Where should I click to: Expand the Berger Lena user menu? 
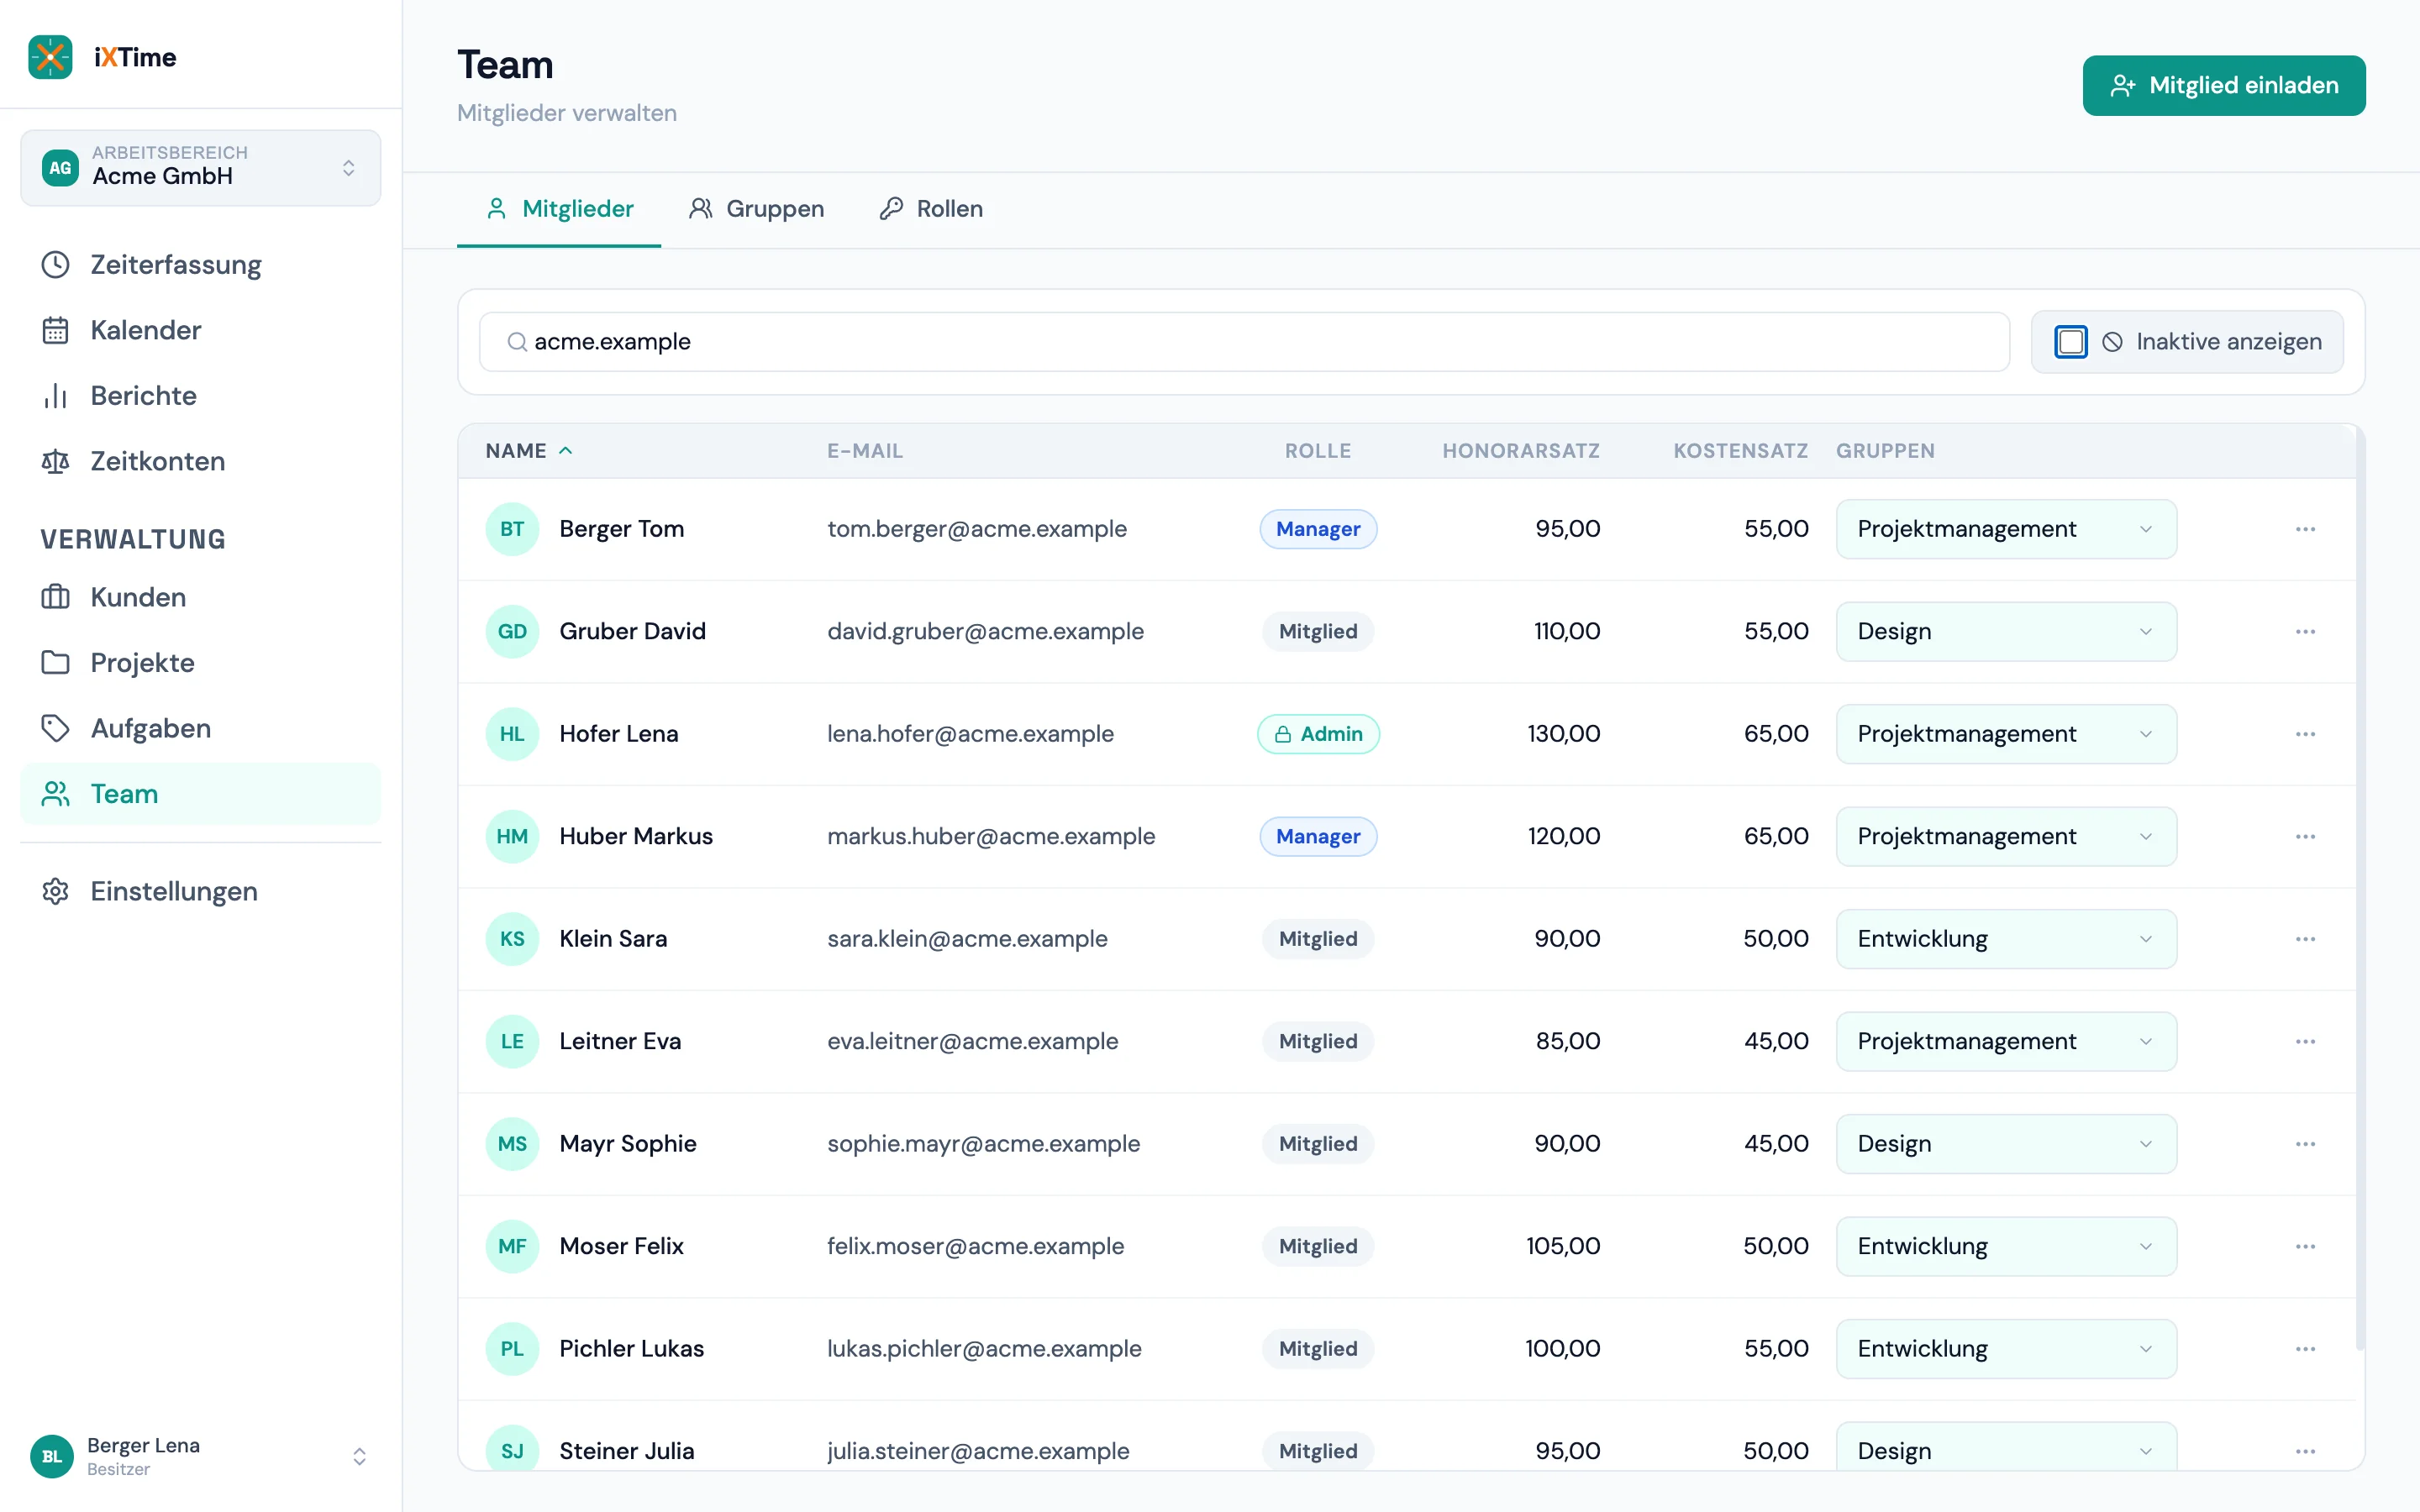click(200, 1456)
